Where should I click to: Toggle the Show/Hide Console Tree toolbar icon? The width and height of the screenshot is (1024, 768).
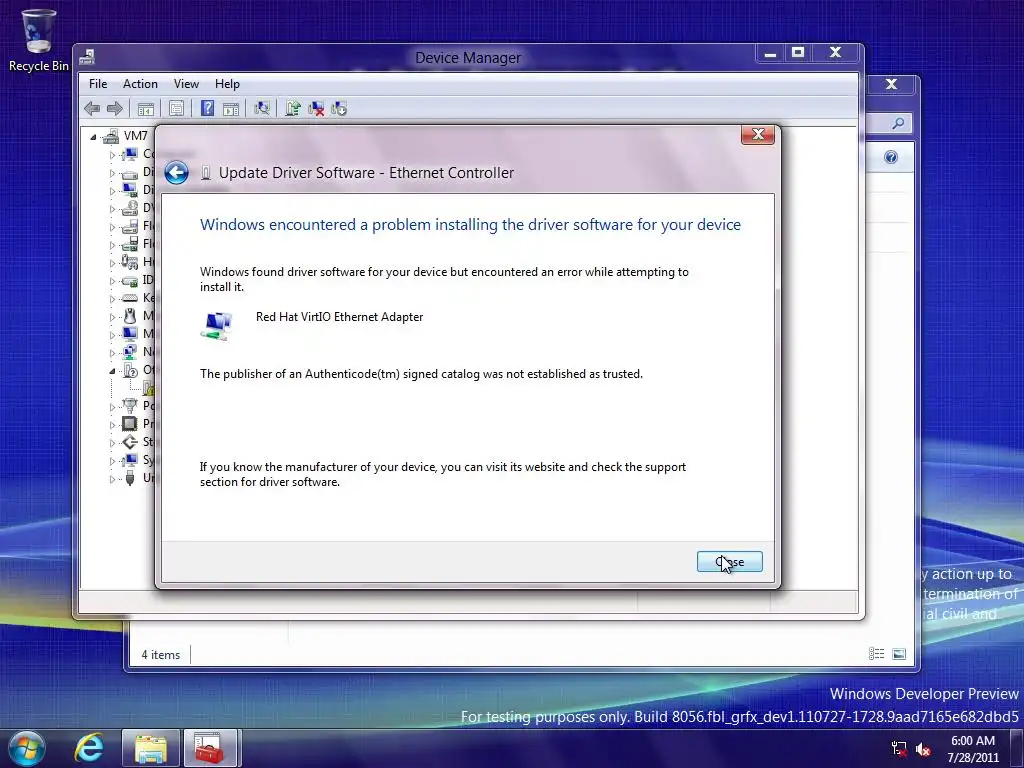coord(146,108)
